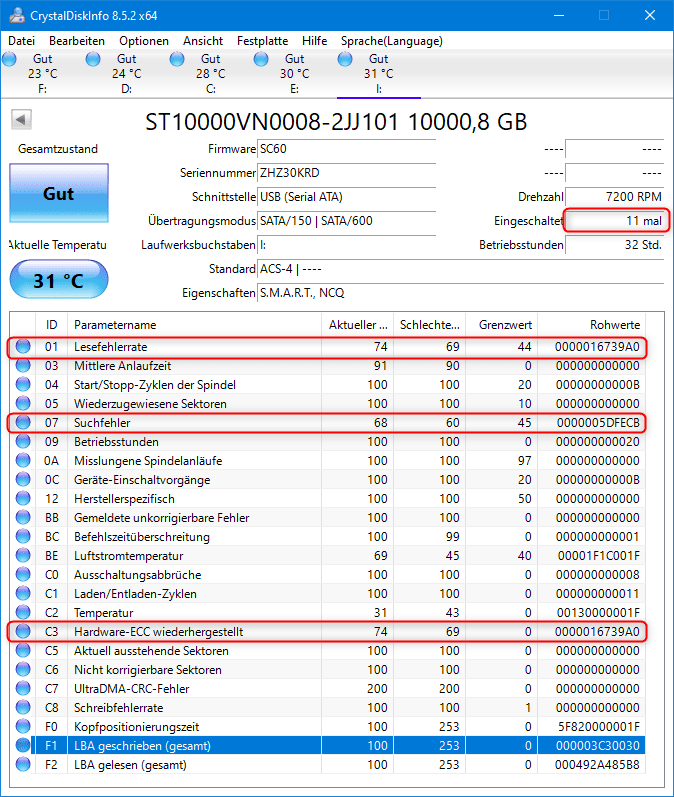
Task: Select disk I: health status orb
Action: 345,59
